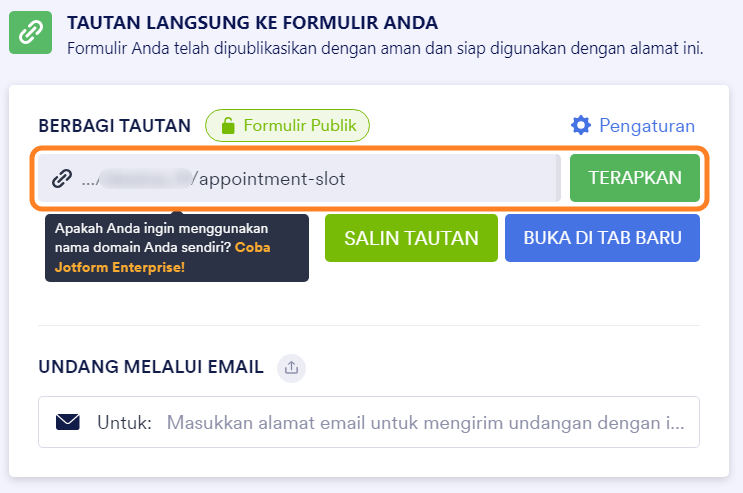Click the UNDANG MELALUI EMAIL heading

[151, 367]
